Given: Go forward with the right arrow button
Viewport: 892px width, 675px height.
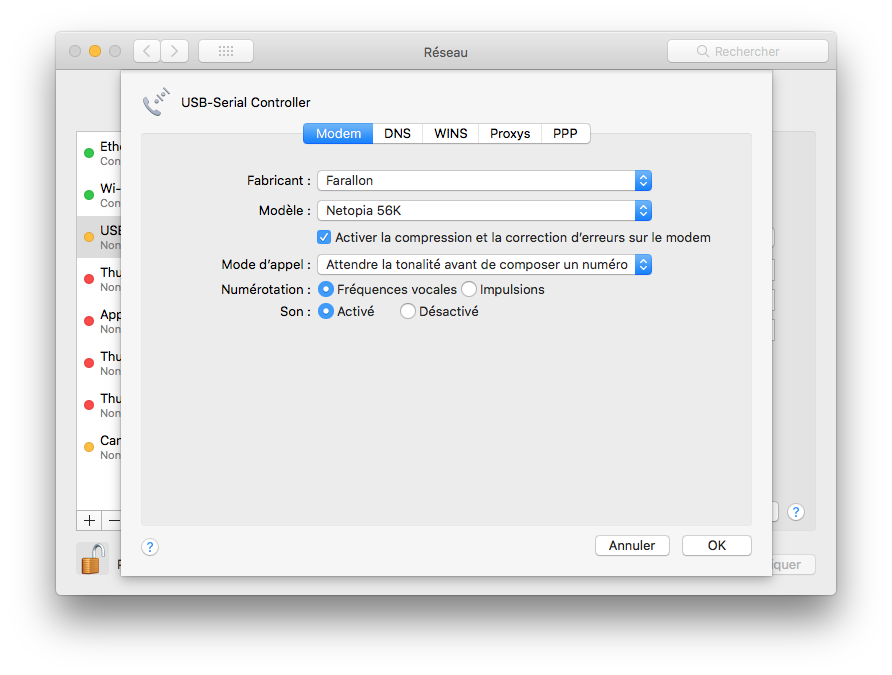Looking at the screenshot, I should 175,51.
